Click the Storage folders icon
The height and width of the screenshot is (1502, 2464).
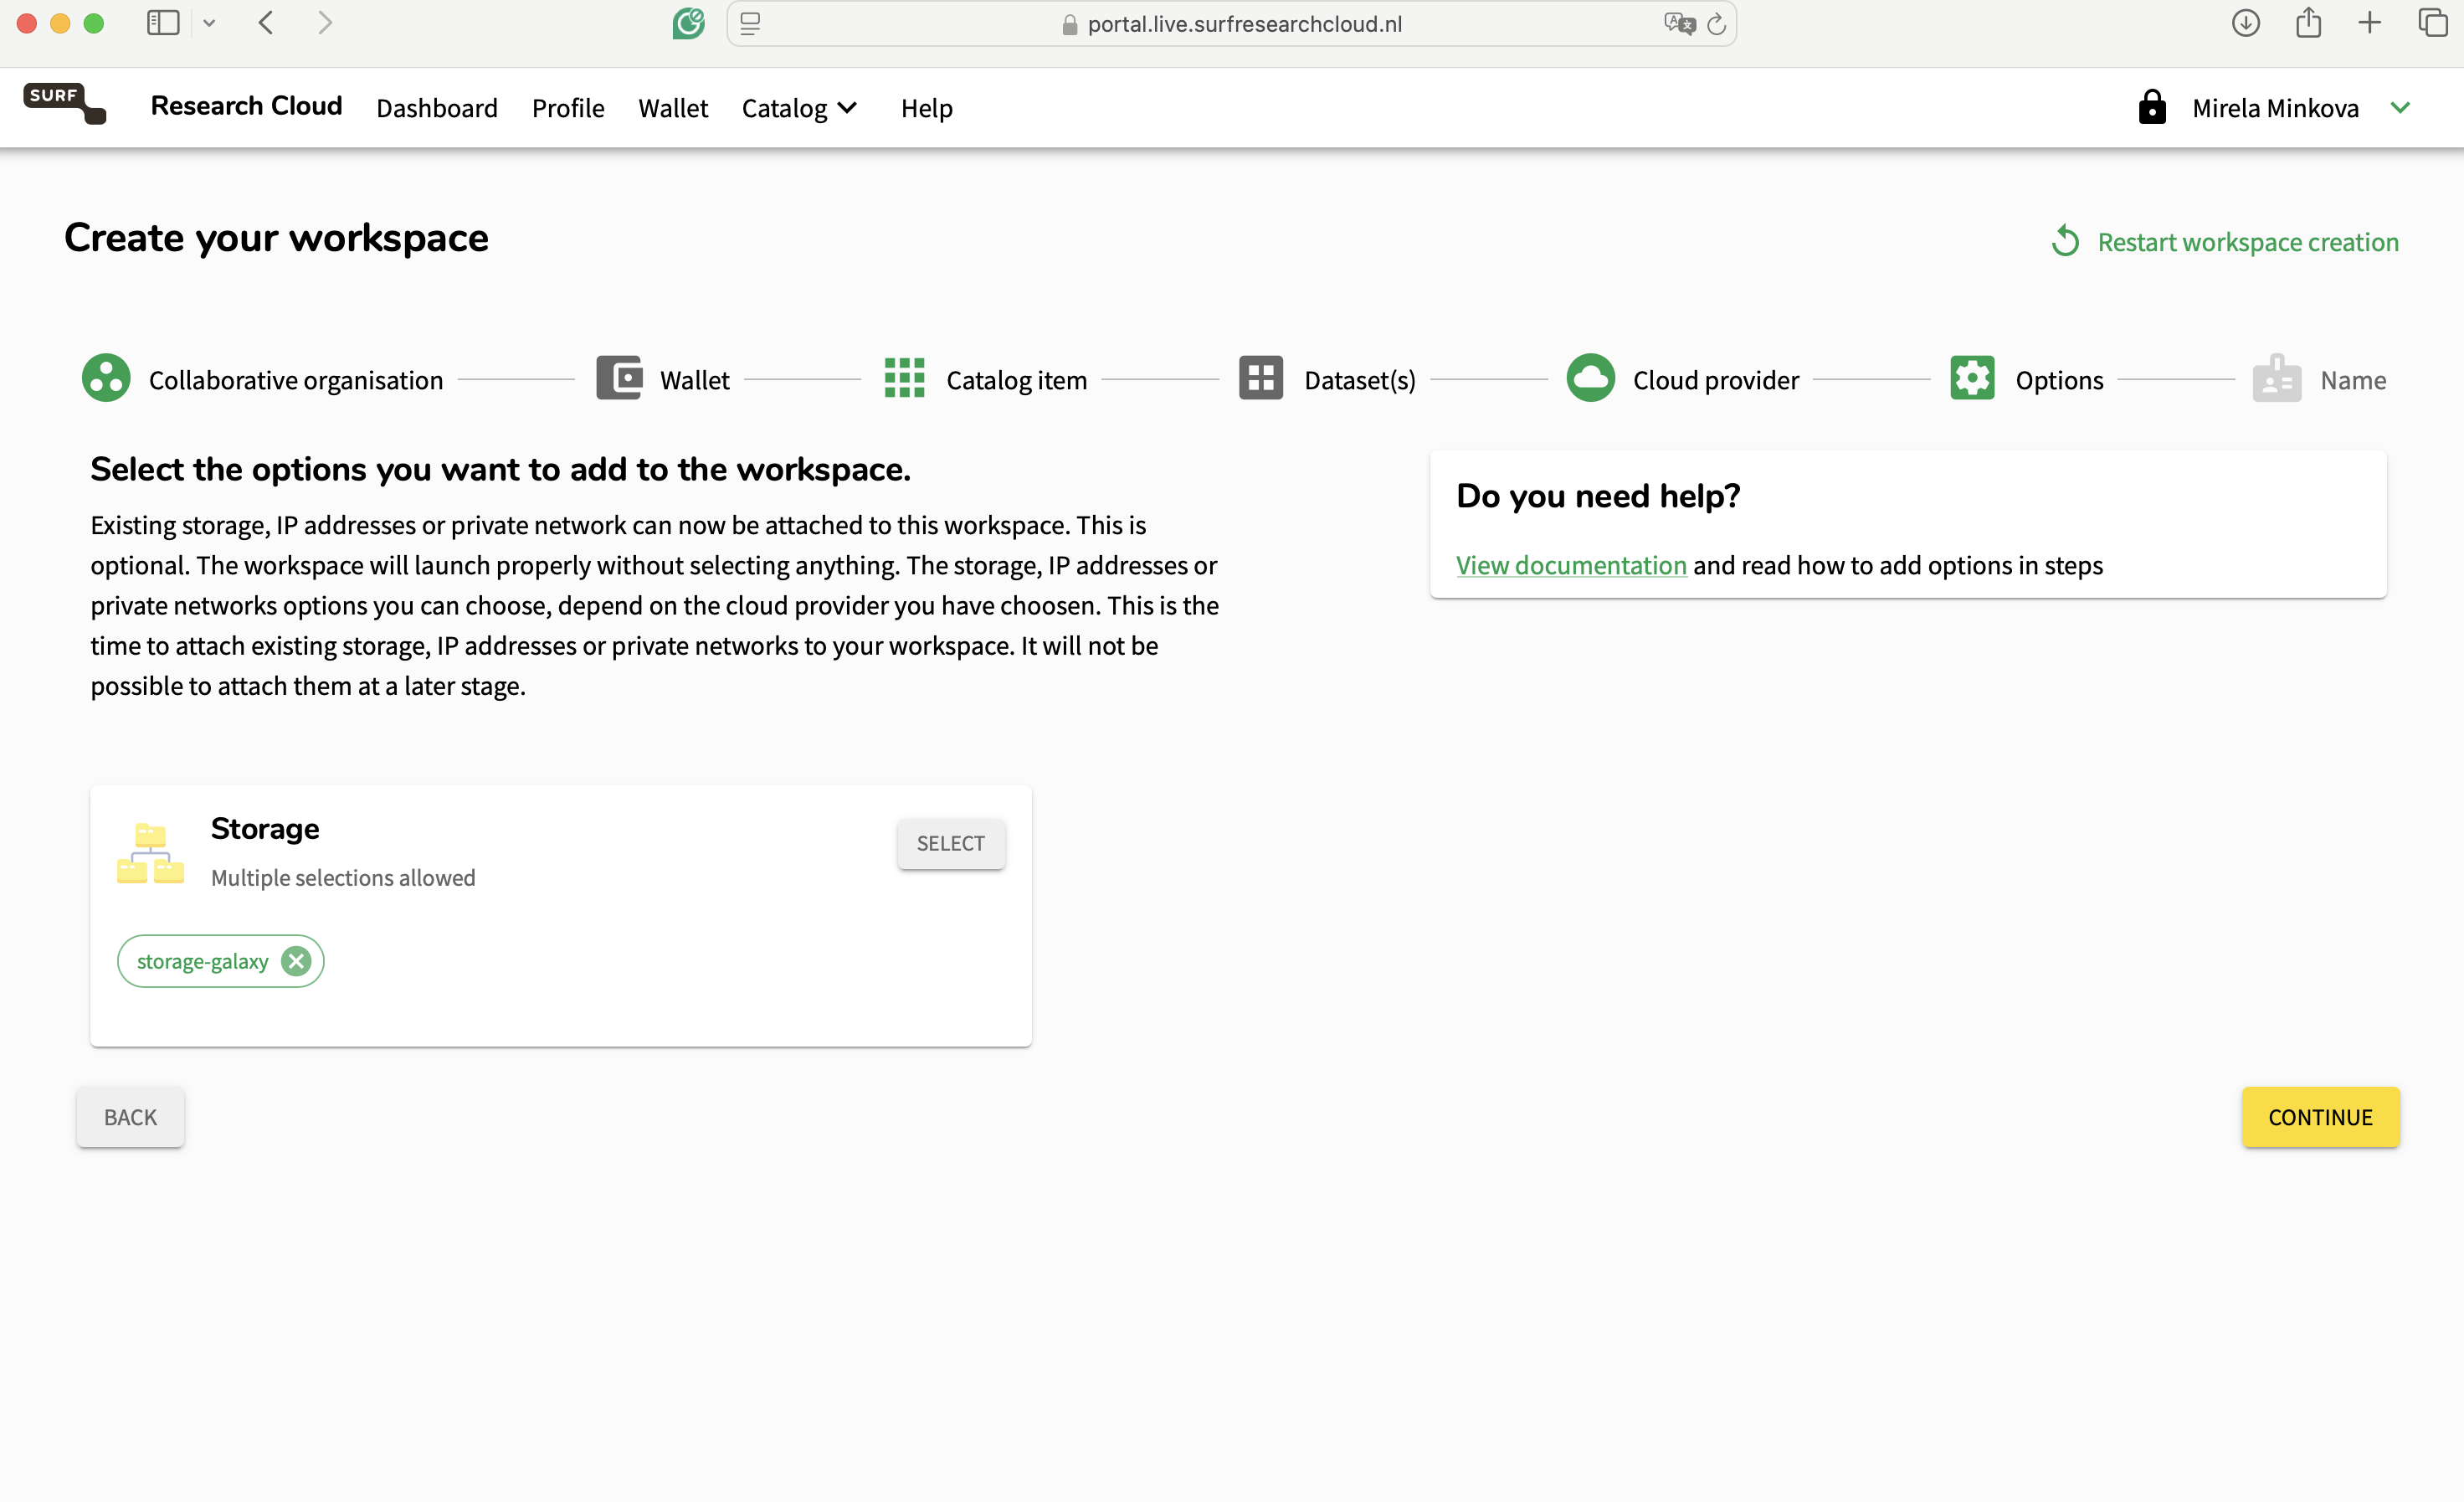tap(150, 853)
